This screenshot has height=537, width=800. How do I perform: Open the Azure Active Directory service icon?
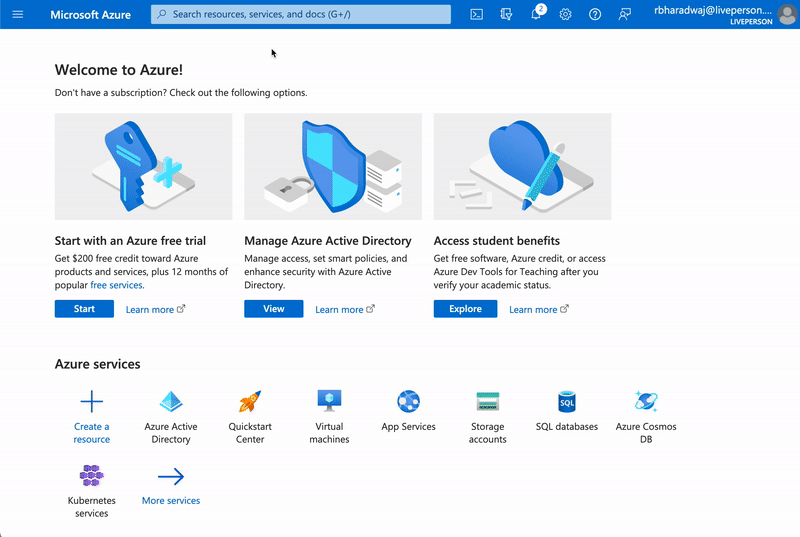point(171,401)
